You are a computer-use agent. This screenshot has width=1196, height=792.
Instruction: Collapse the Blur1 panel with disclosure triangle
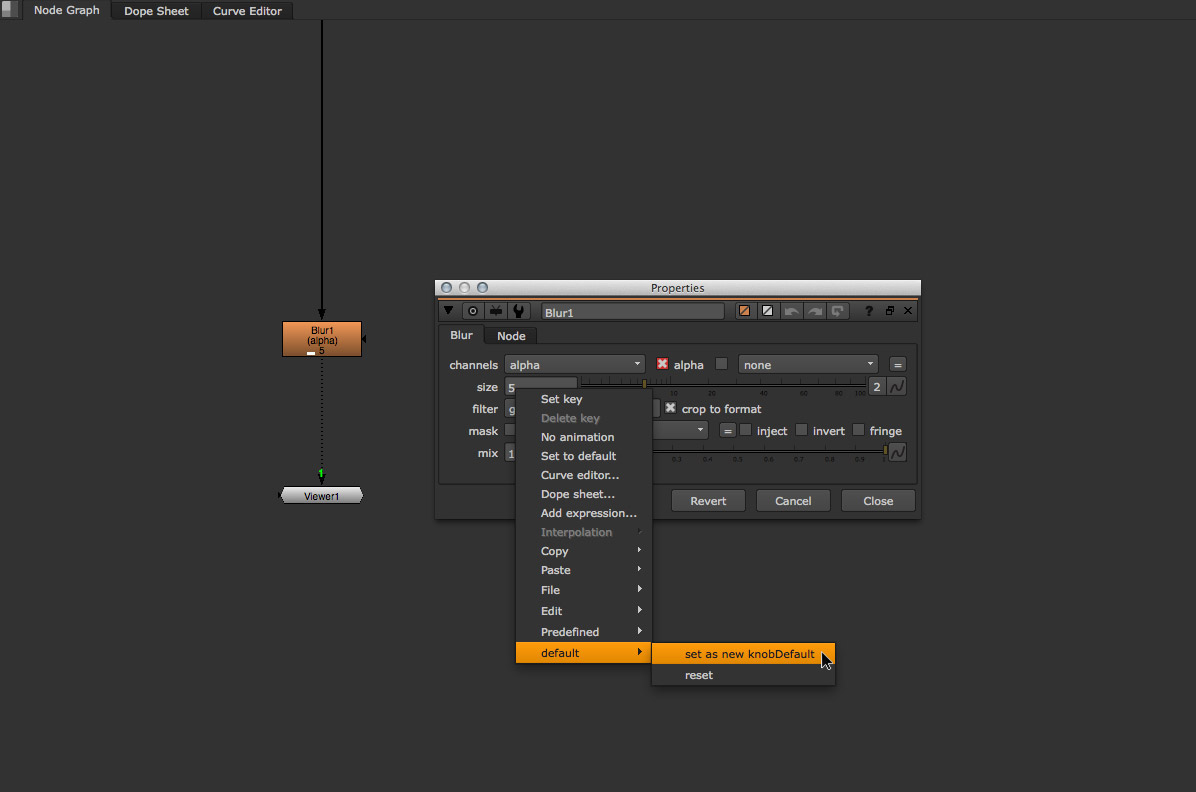coord(448,311)
